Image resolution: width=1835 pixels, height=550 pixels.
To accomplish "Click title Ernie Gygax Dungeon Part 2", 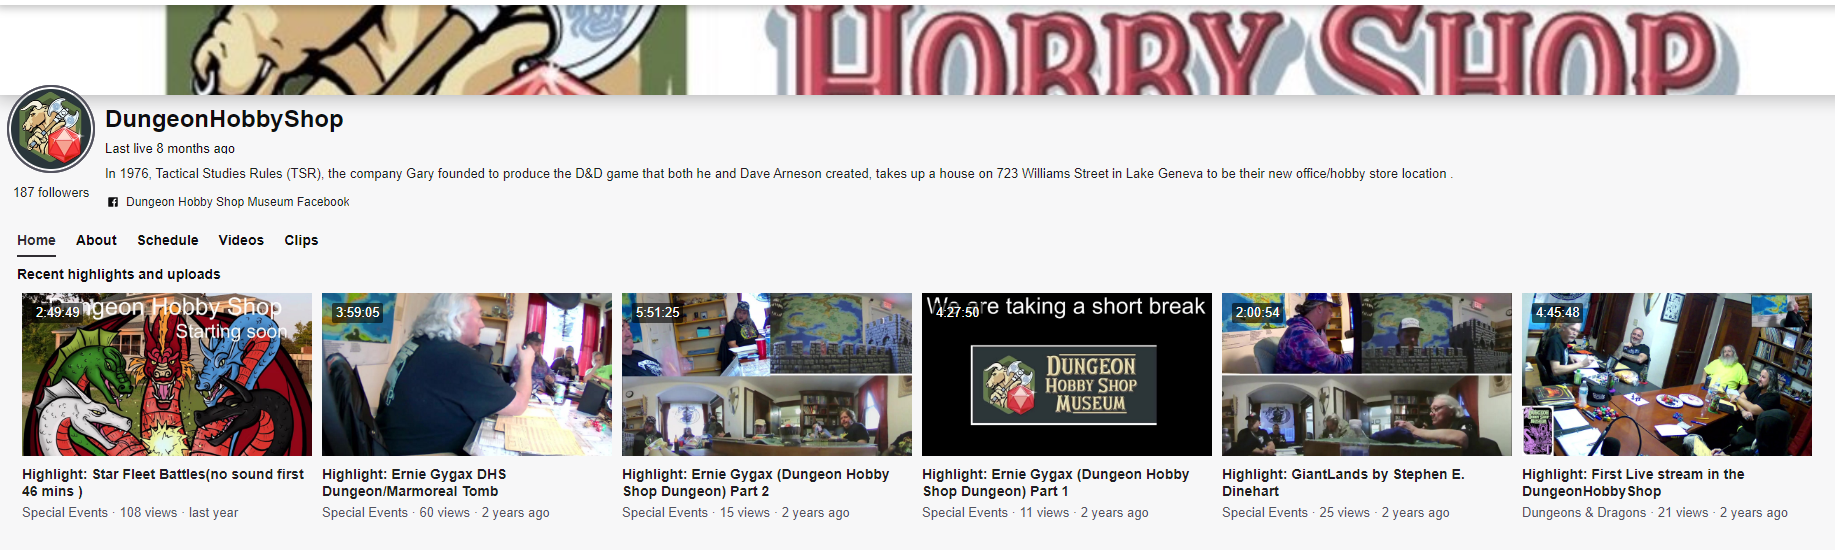I will (x=756, y=483).
